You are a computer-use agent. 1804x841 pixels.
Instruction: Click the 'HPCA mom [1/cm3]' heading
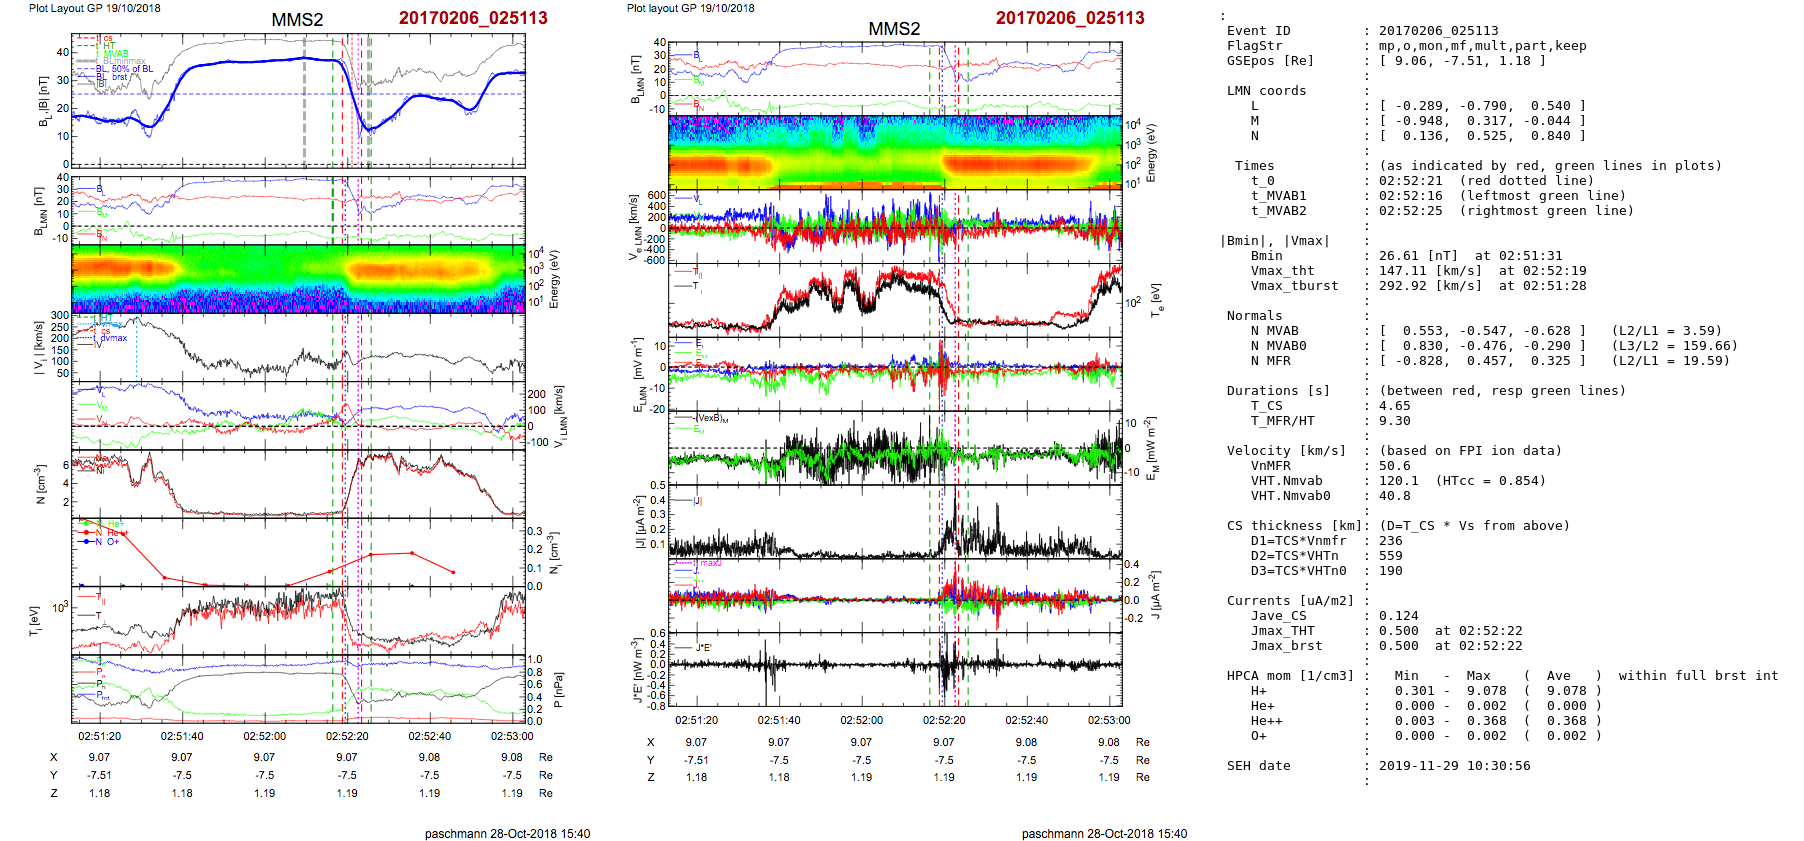[1290, 676]
